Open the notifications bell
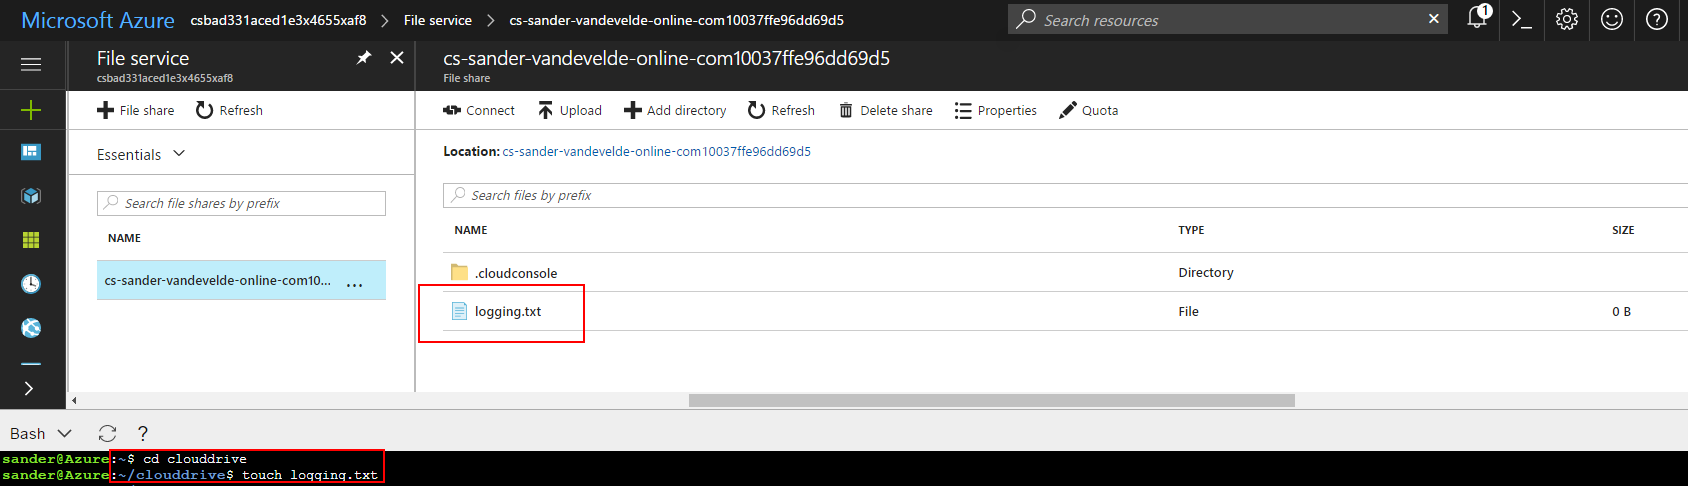The image size is (1688, 486). point(1477,19)
